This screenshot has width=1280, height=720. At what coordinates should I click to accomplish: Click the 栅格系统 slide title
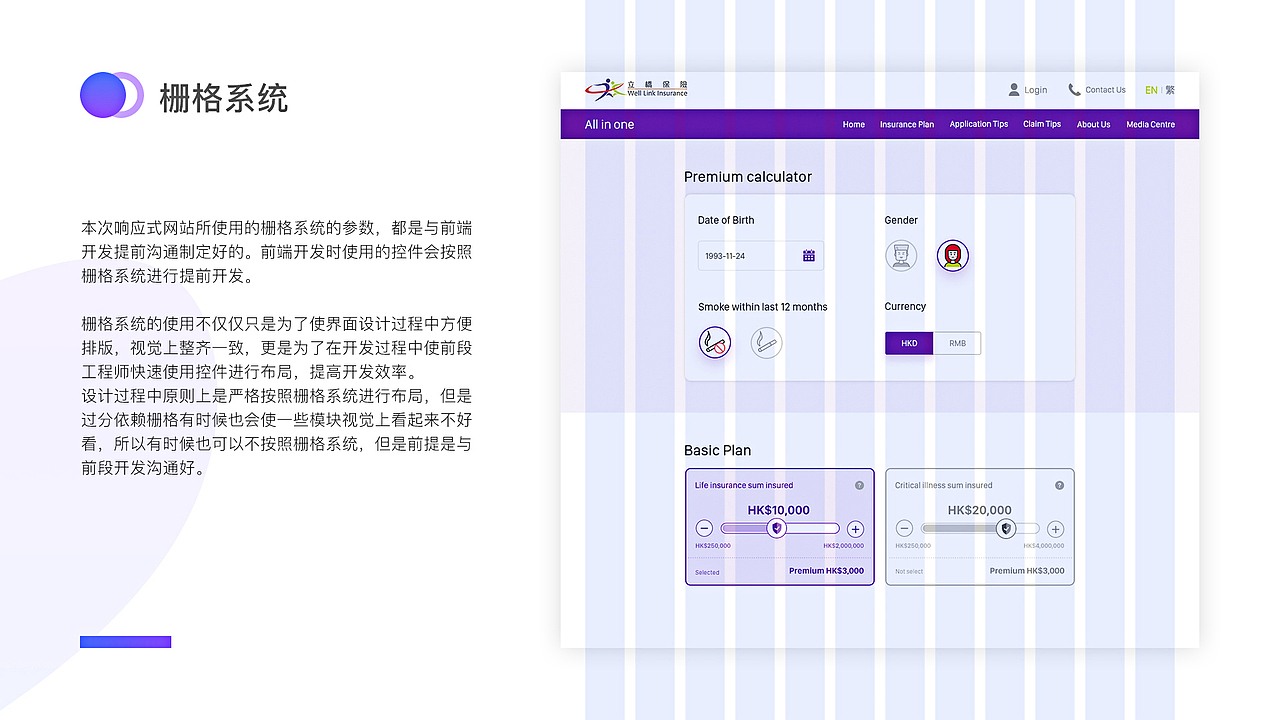(x=224, y=98)
